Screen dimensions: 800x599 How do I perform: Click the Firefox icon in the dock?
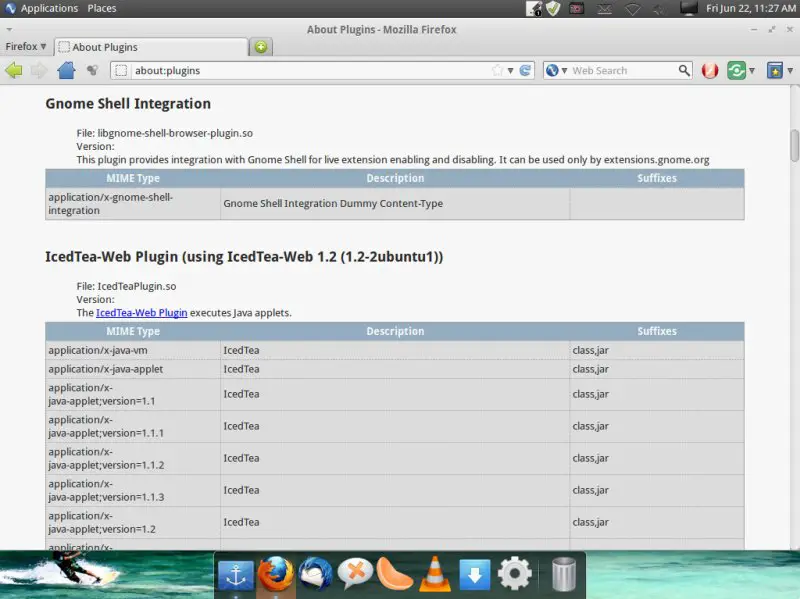point(276,574)
